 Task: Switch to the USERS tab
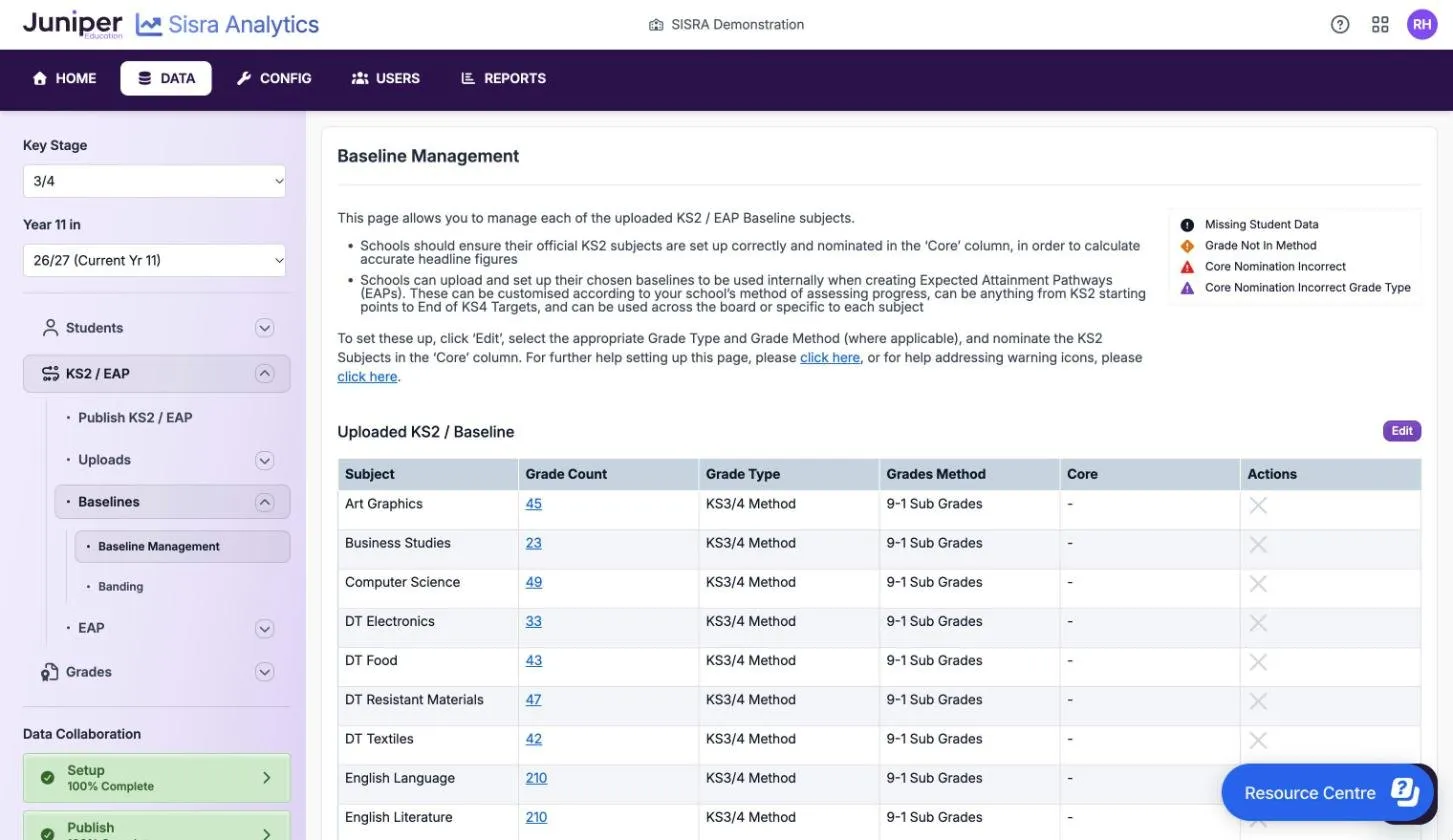click(386, 78)
